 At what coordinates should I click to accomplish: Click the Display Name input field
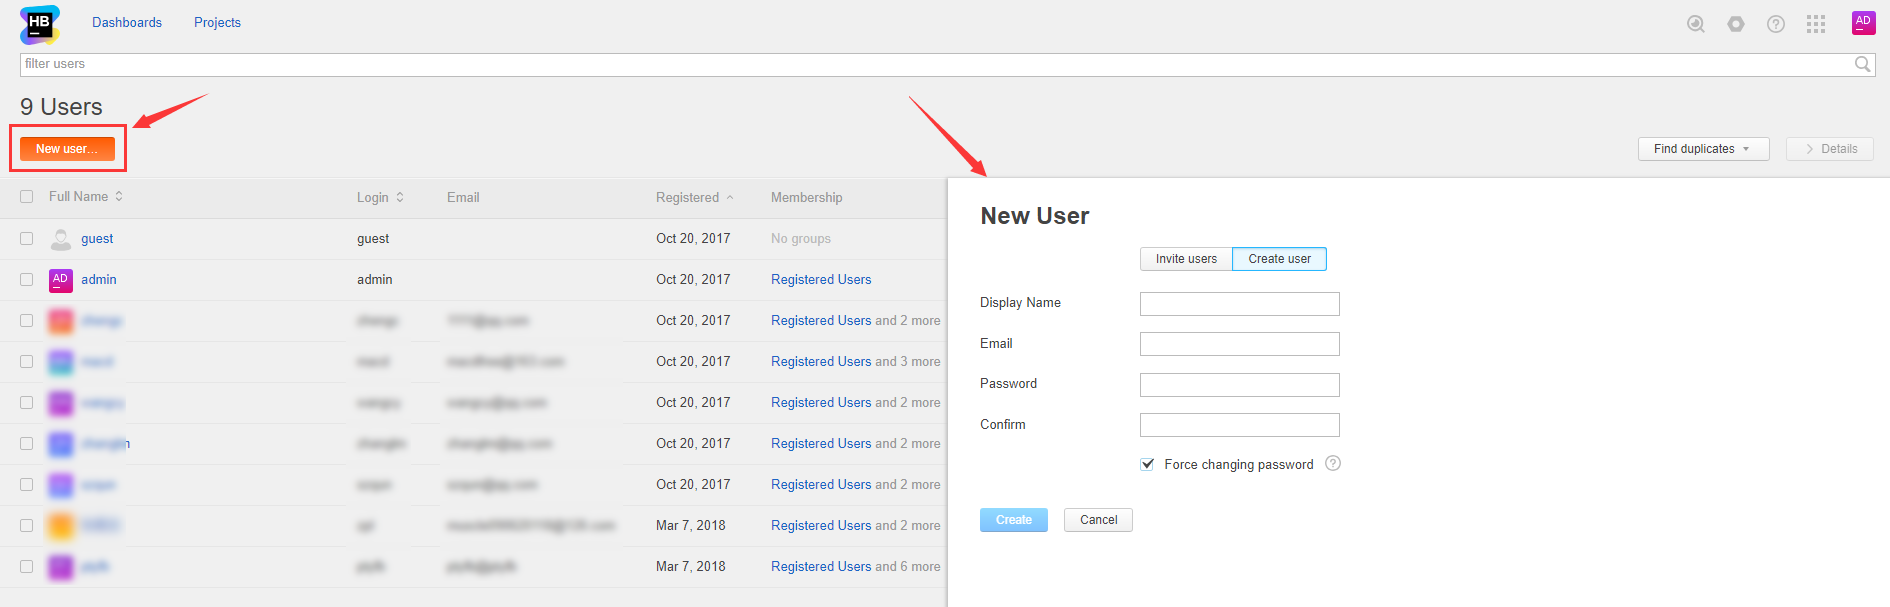(1239, 304)
